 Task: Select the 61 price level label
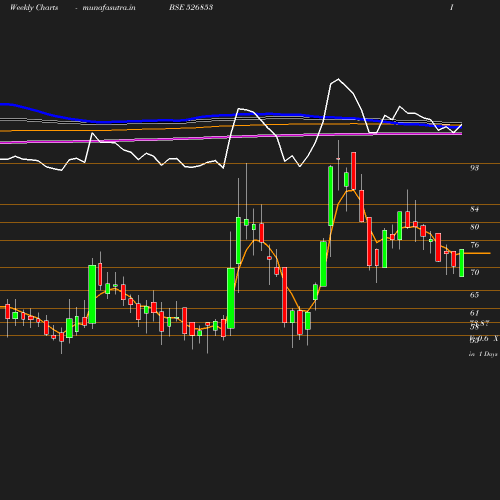tap(474, 313)
